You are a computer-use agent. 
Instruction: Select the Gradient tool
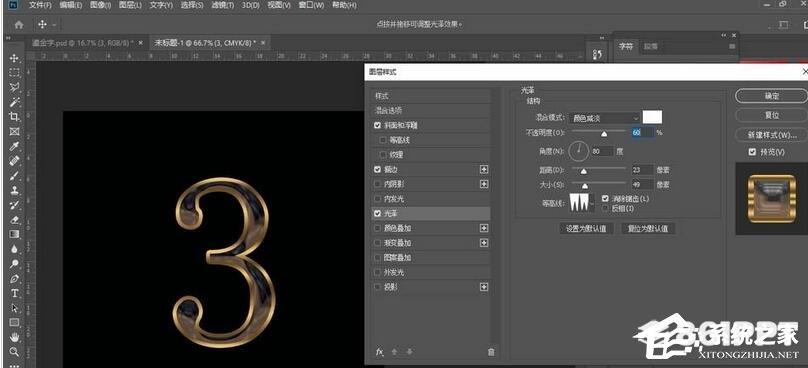coord(14,234)
